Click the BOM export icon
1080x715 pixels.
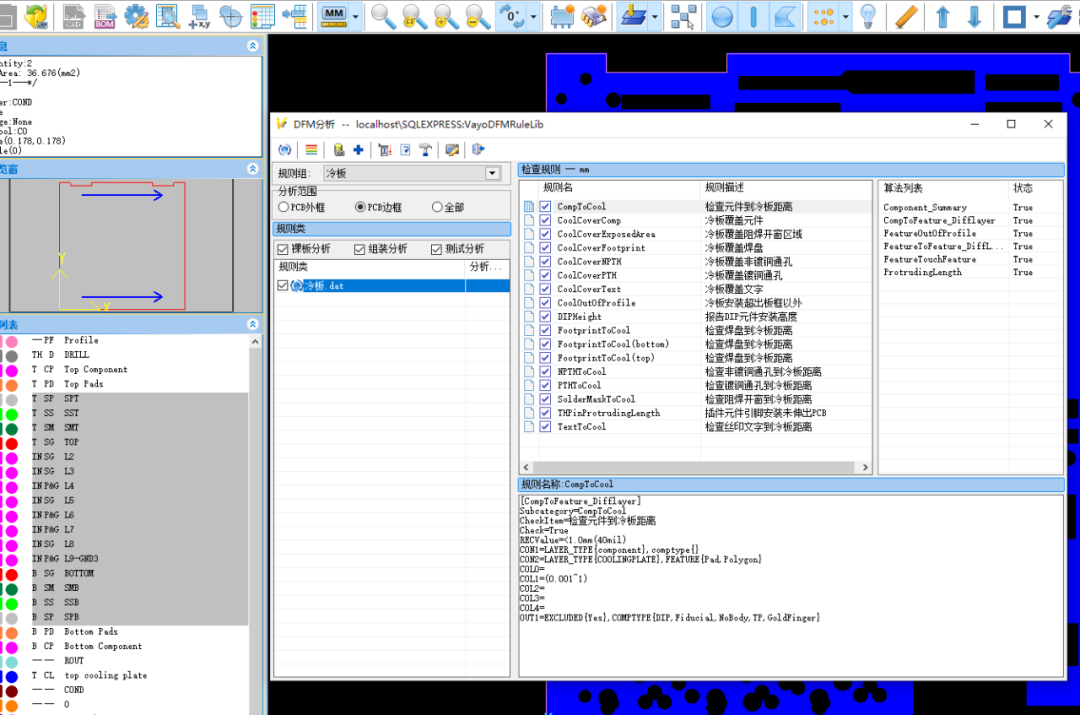point(105,16)
